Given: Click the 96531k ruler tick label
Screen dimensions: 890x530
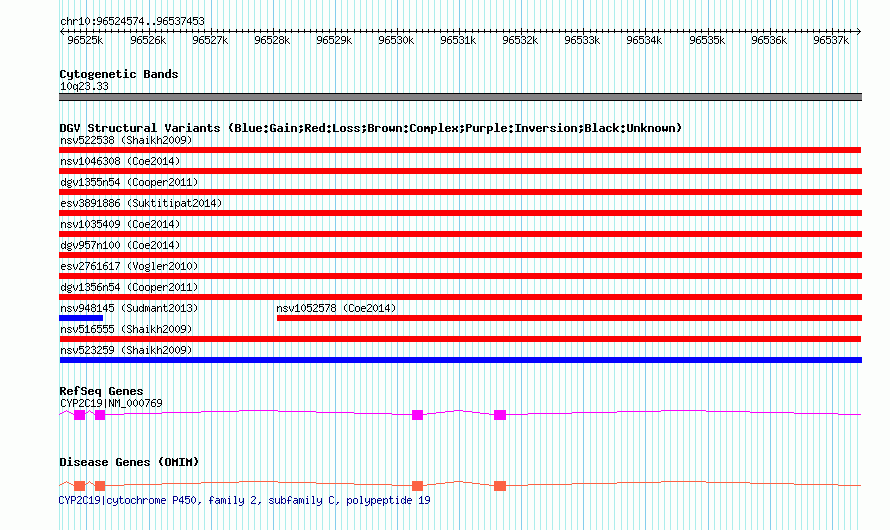Looking at the screenshot, I should point(458,40).
